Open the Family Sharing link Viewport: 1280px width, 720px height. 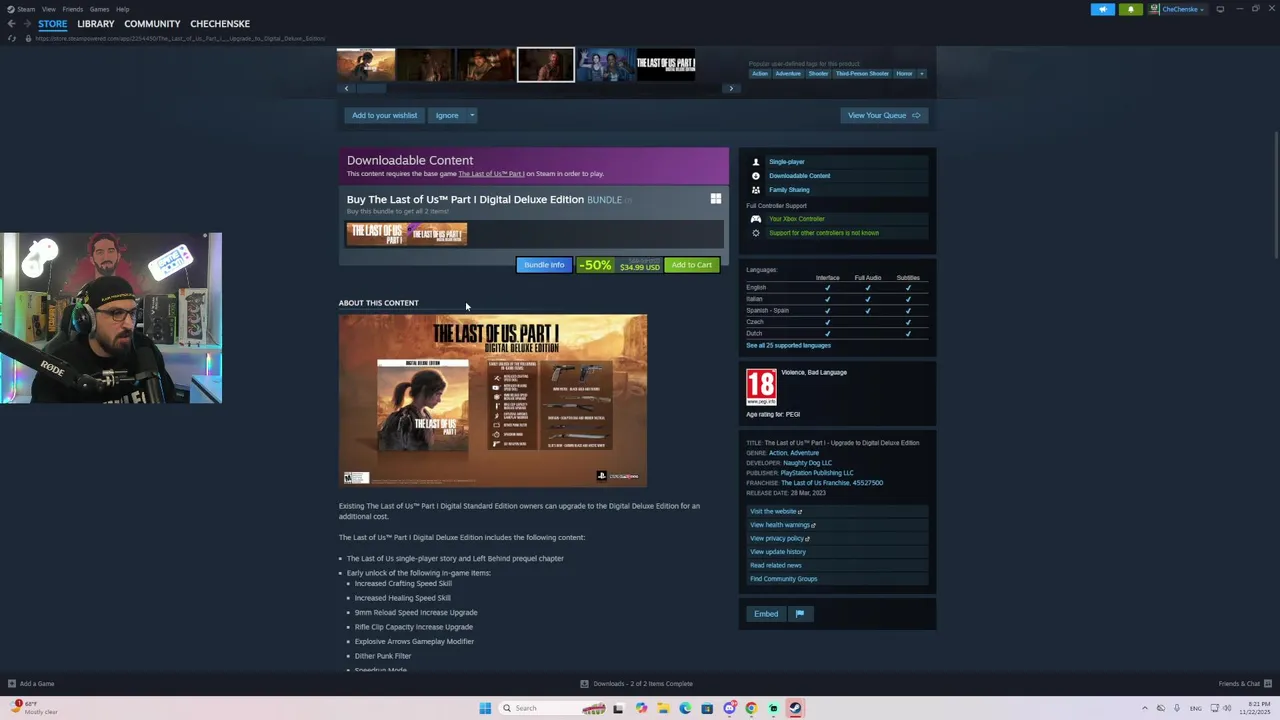point(789,190)
